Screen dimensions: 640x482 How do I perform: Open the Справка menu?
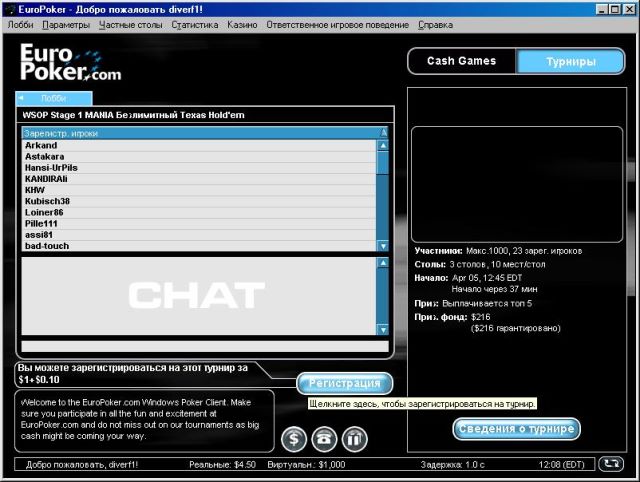[x=435, y=25]
